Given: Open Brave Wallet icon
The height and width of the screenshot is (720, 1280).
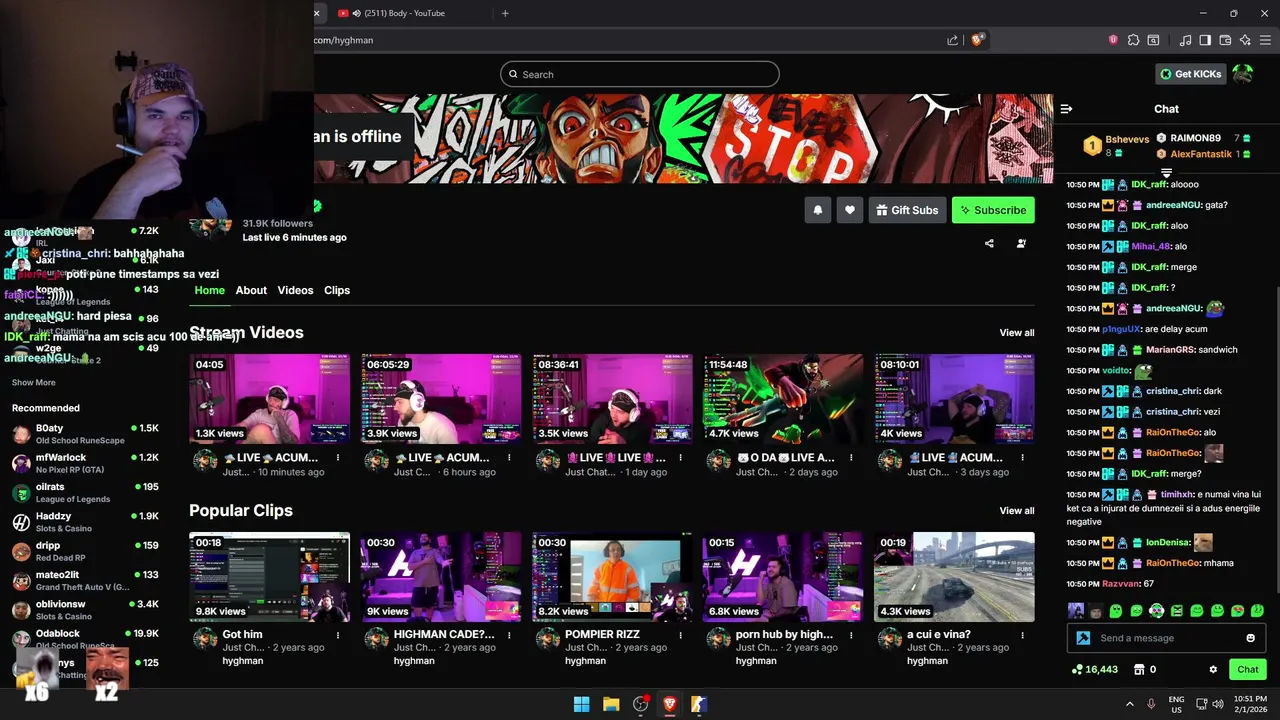Looking at the screenshot, I should (1225, 40).
